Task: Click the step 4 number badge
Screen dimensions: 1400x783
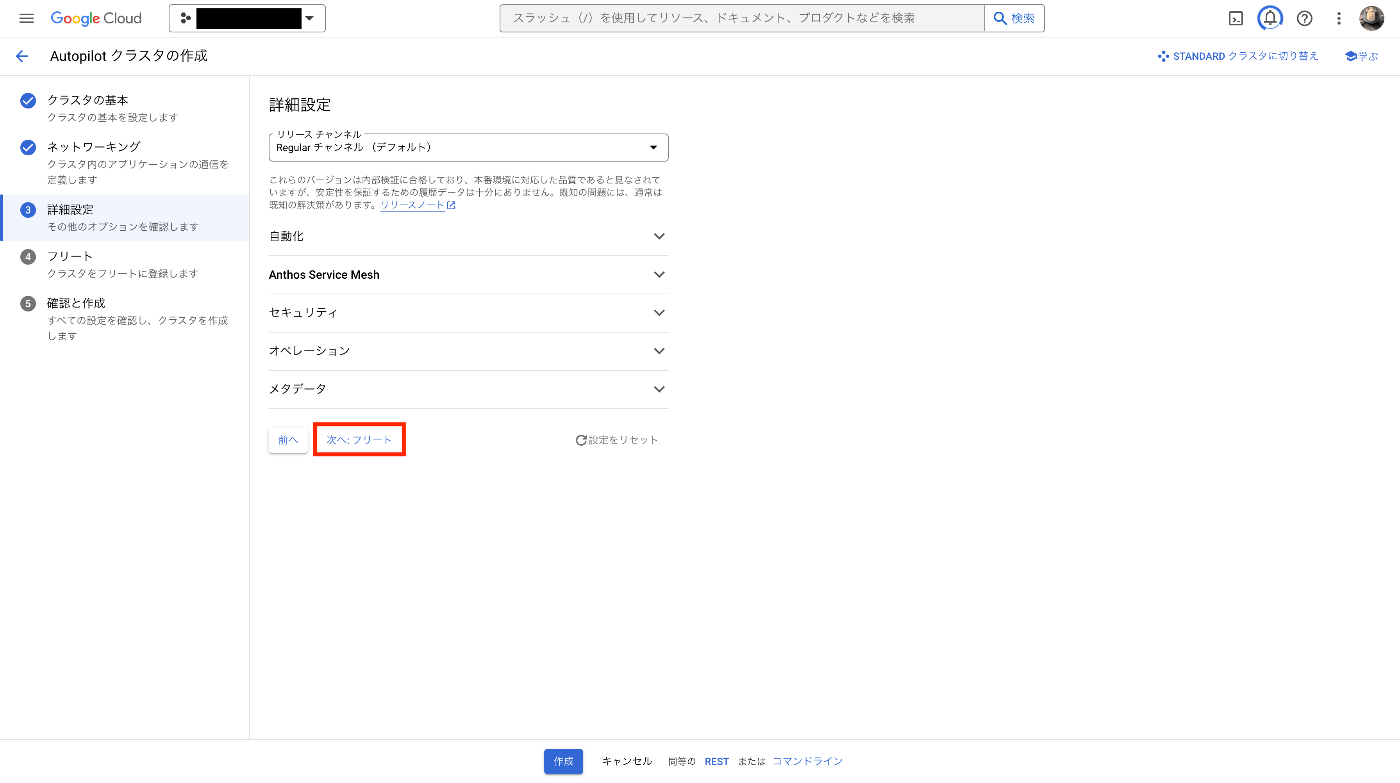Action: [28, 257]
